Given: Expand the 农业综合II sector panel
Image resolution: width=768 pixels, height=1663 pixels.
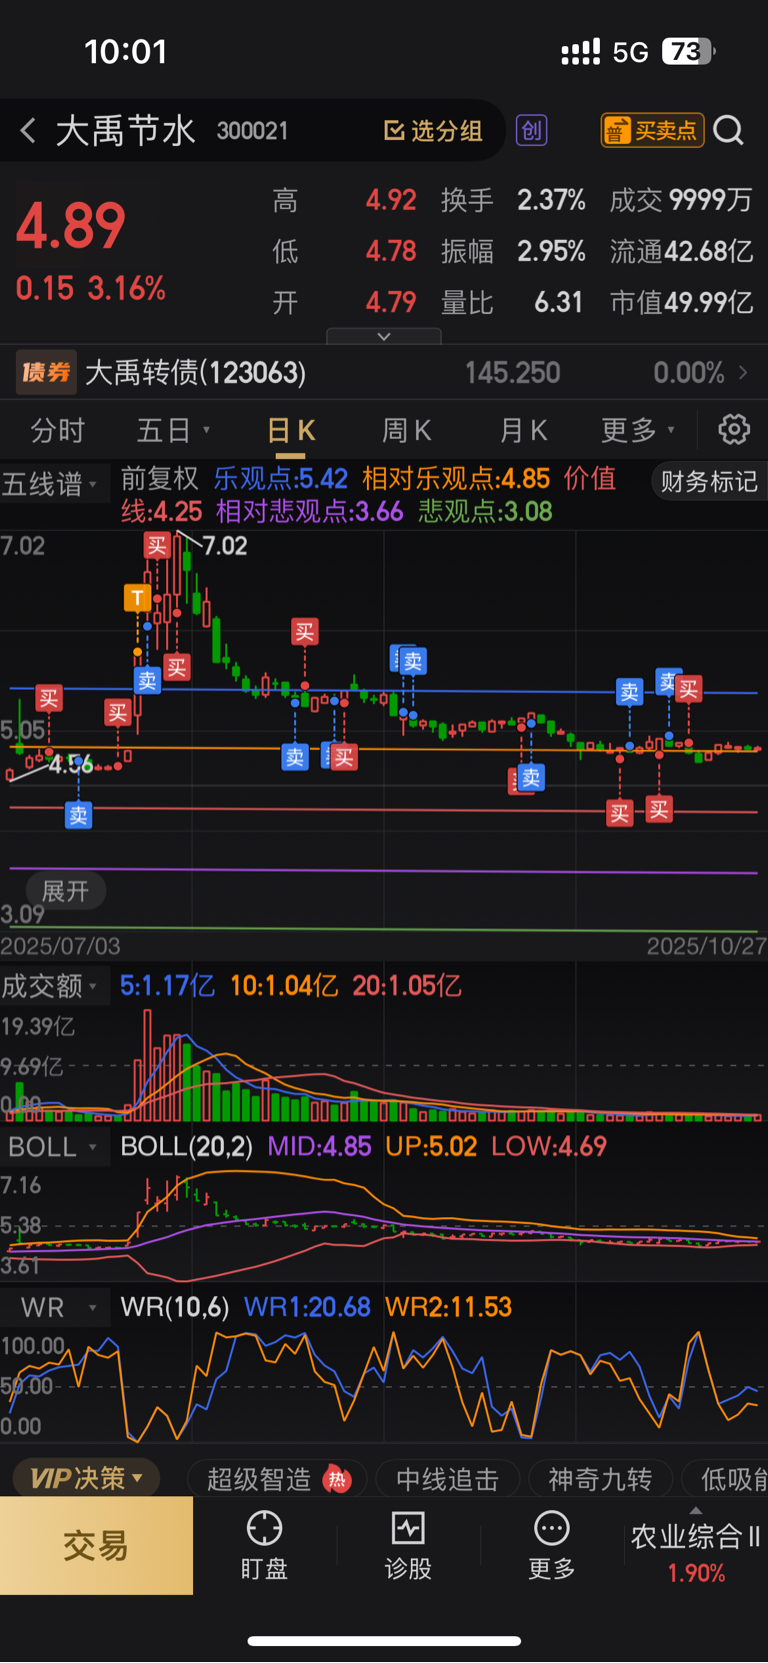Looking at the screenshot, I should point(696,1545).
